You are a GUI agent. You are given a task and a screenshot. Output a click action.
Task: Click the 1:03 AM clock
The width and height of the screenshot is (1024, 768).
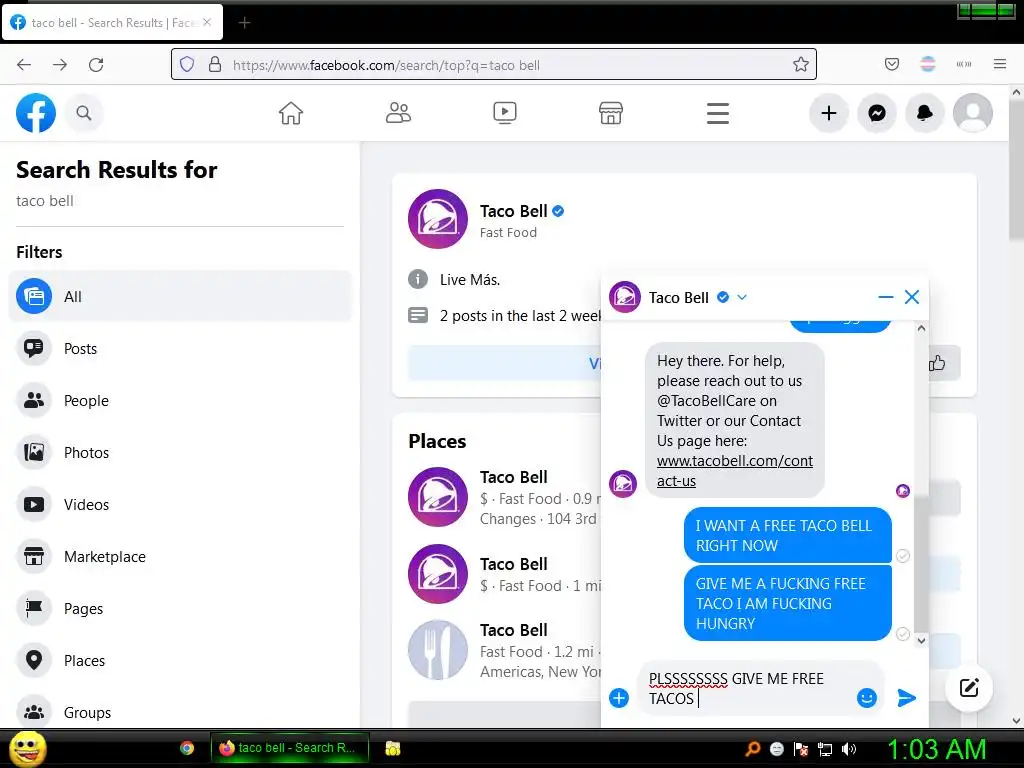936,749
